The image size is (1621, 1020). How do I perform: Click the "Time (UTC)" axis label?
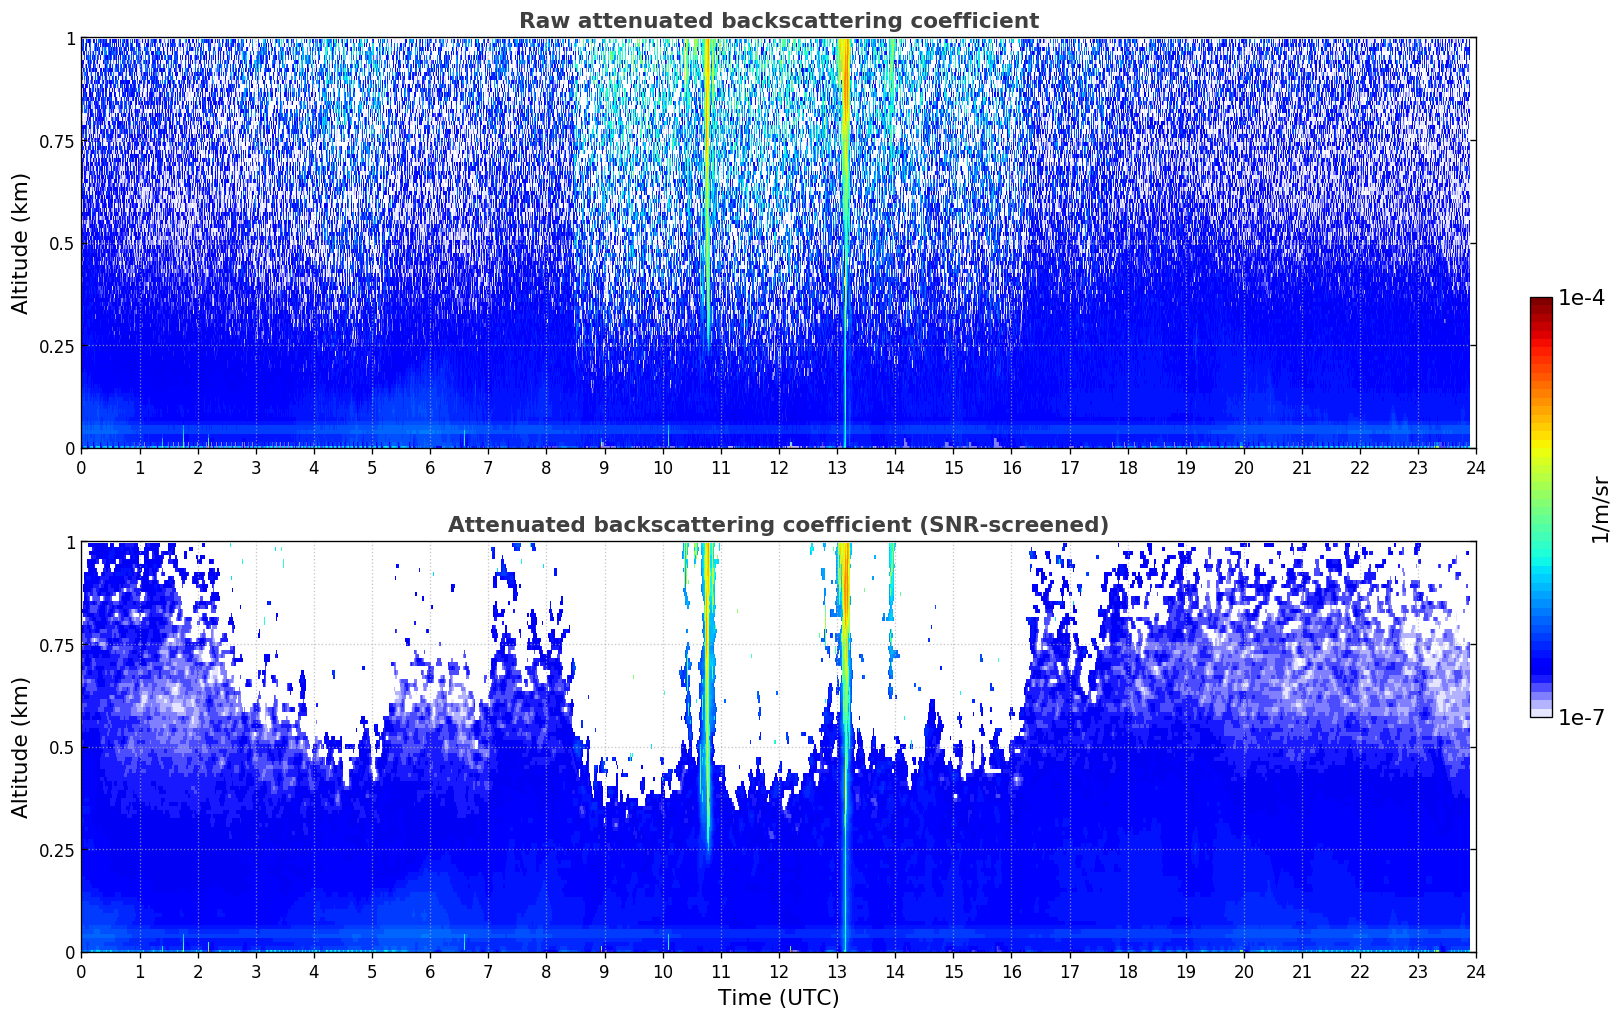(778, 998)
